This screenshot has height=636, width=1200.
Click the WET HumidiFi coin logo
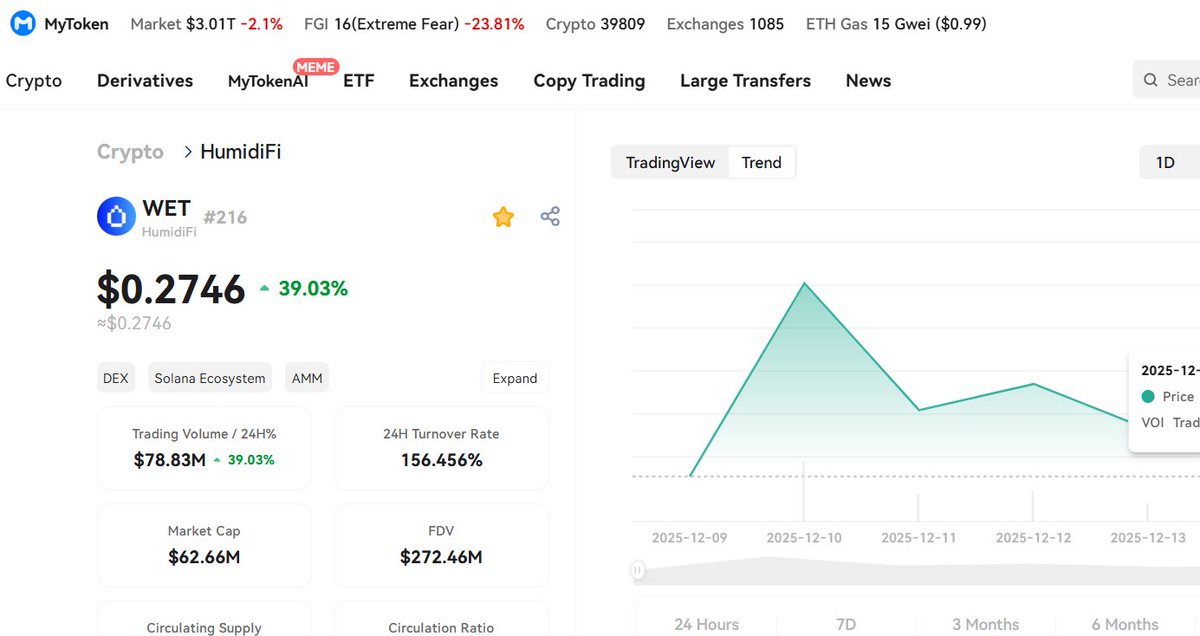[x=116, y=216]
